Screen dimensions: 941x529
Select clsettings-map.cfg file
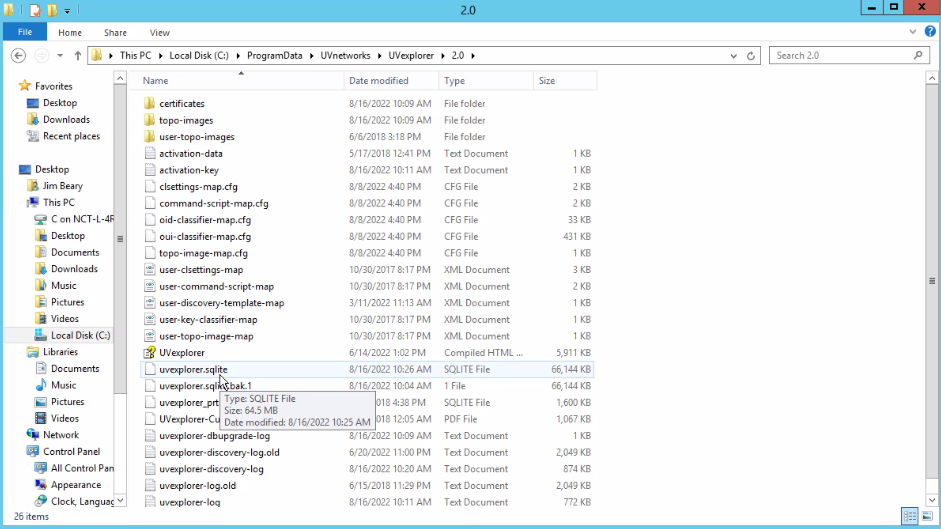click(198, 187)
